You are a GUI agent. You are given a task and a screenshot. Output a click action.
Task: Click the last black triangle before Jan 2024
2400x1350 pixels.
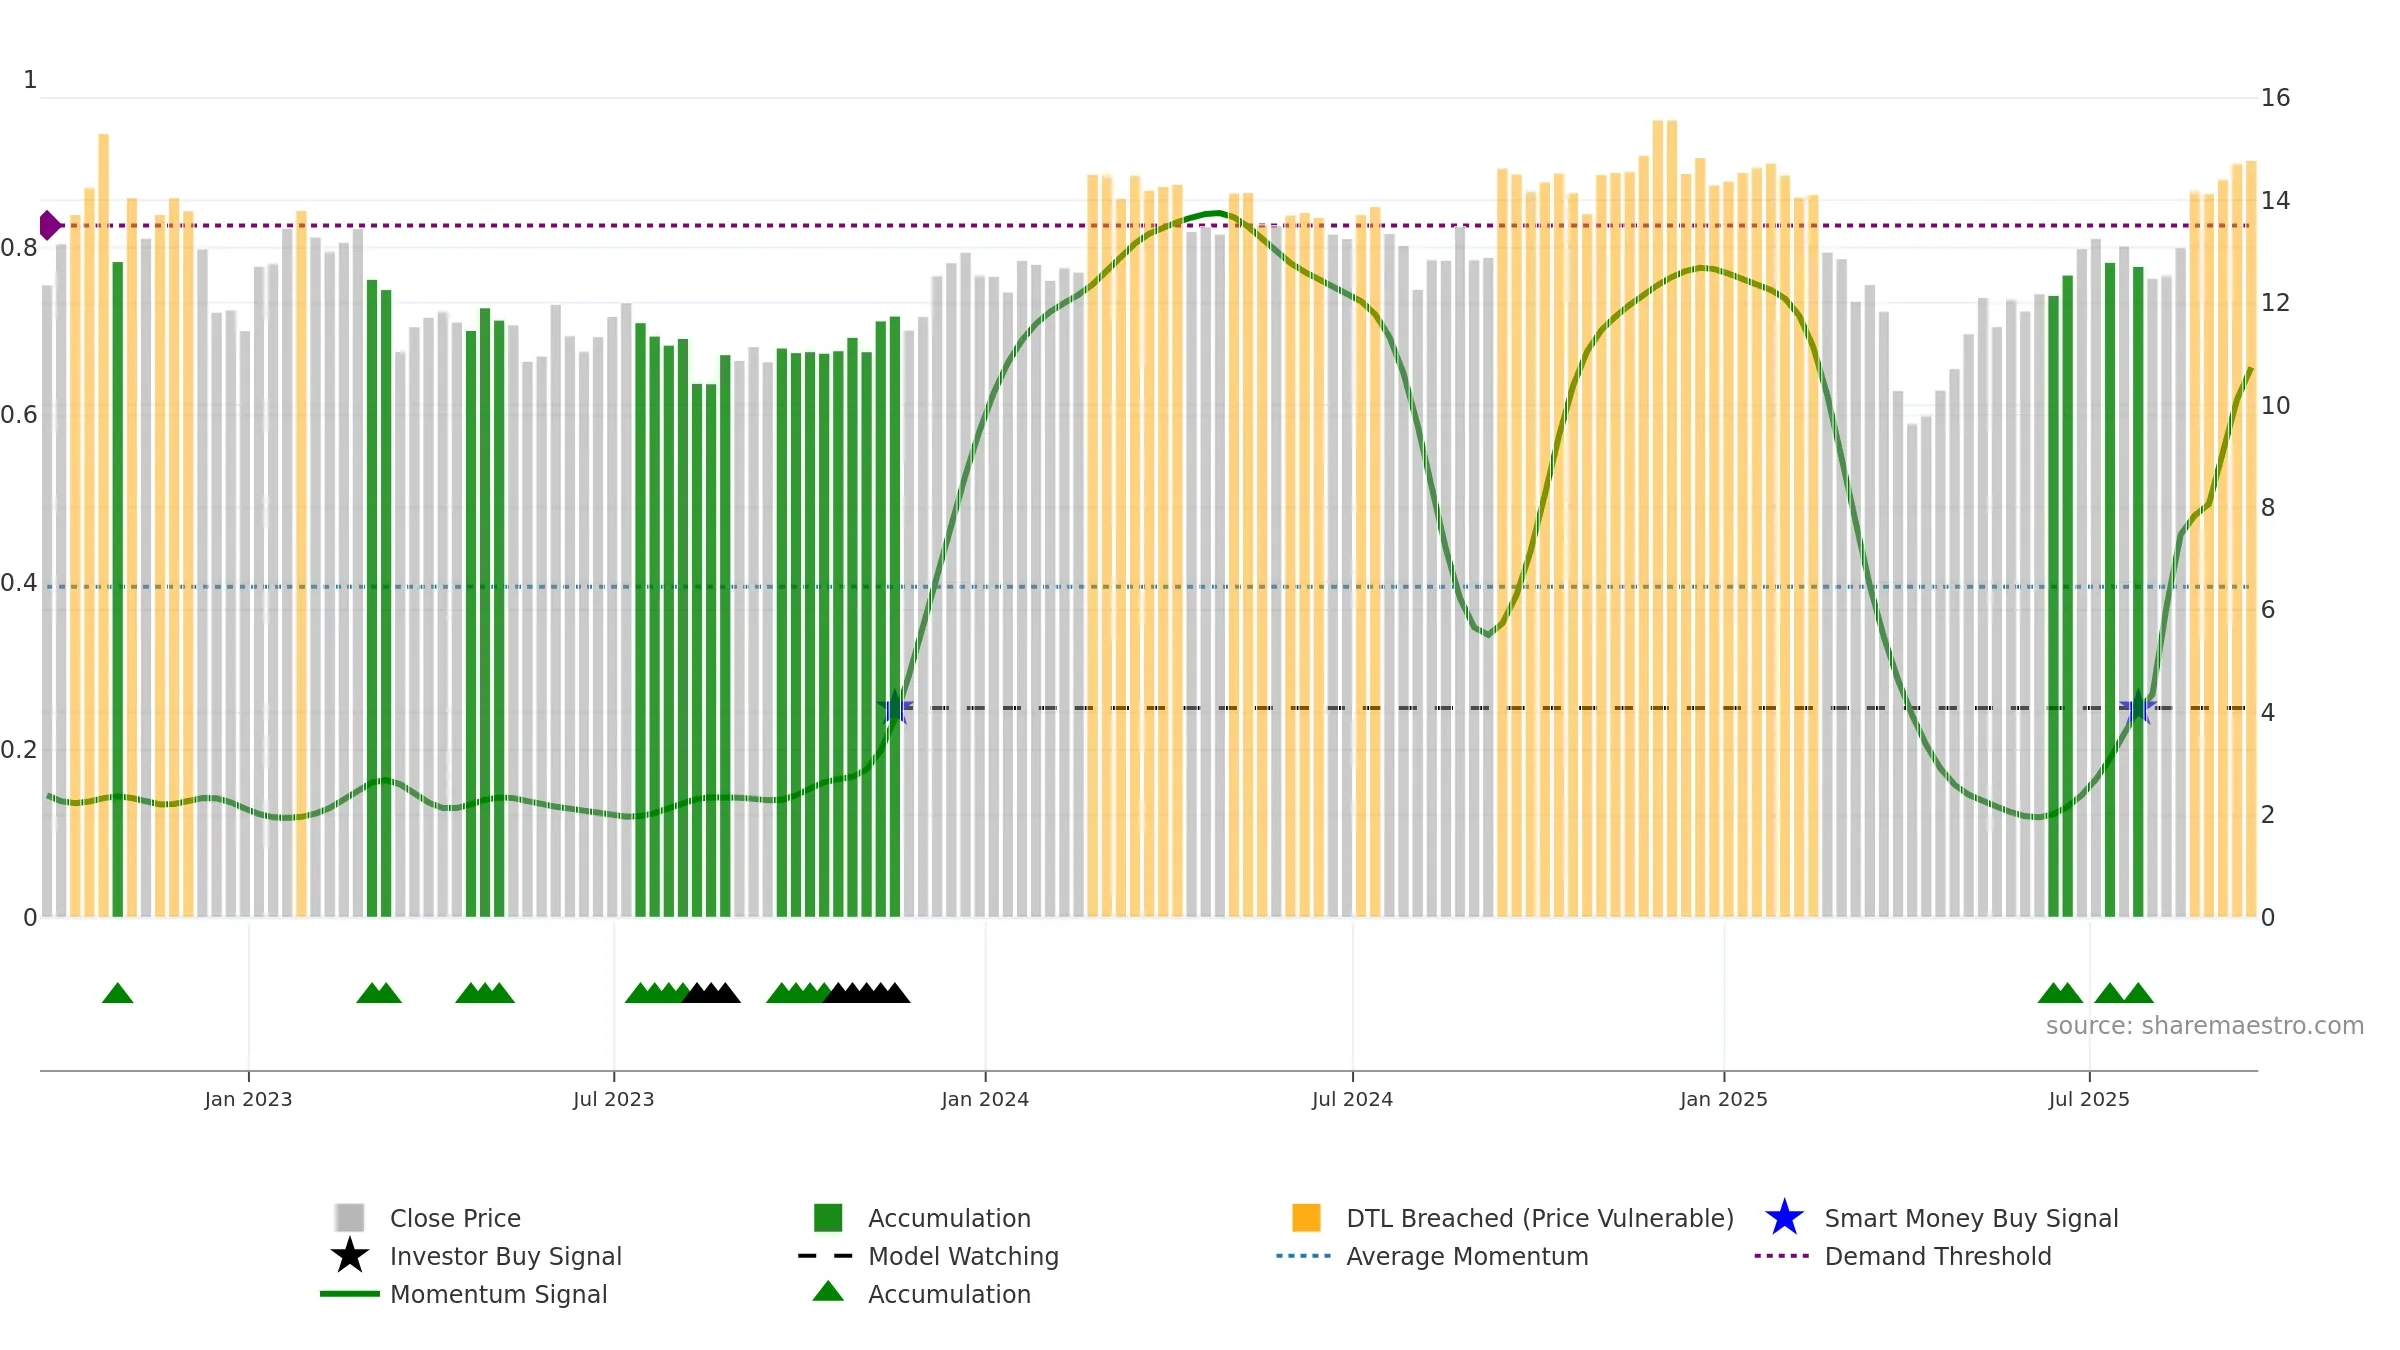896,993
